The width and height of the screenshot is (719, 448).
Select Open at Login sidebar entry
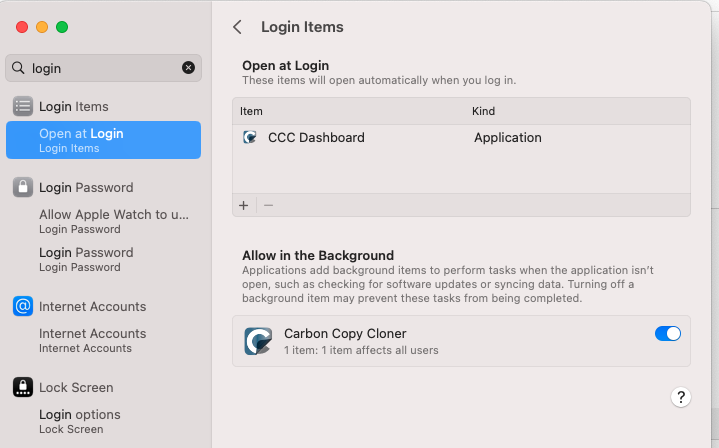103,140
